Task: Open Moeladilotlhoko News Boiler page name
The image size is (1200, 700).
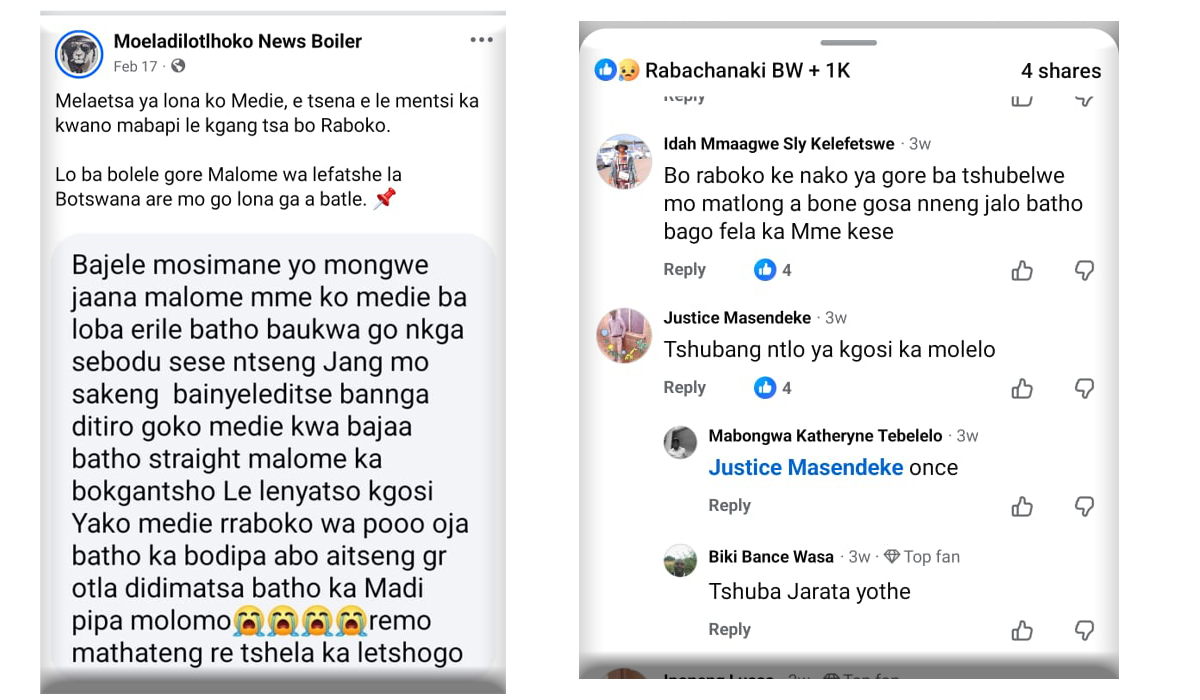Action: tap(237, 41)
